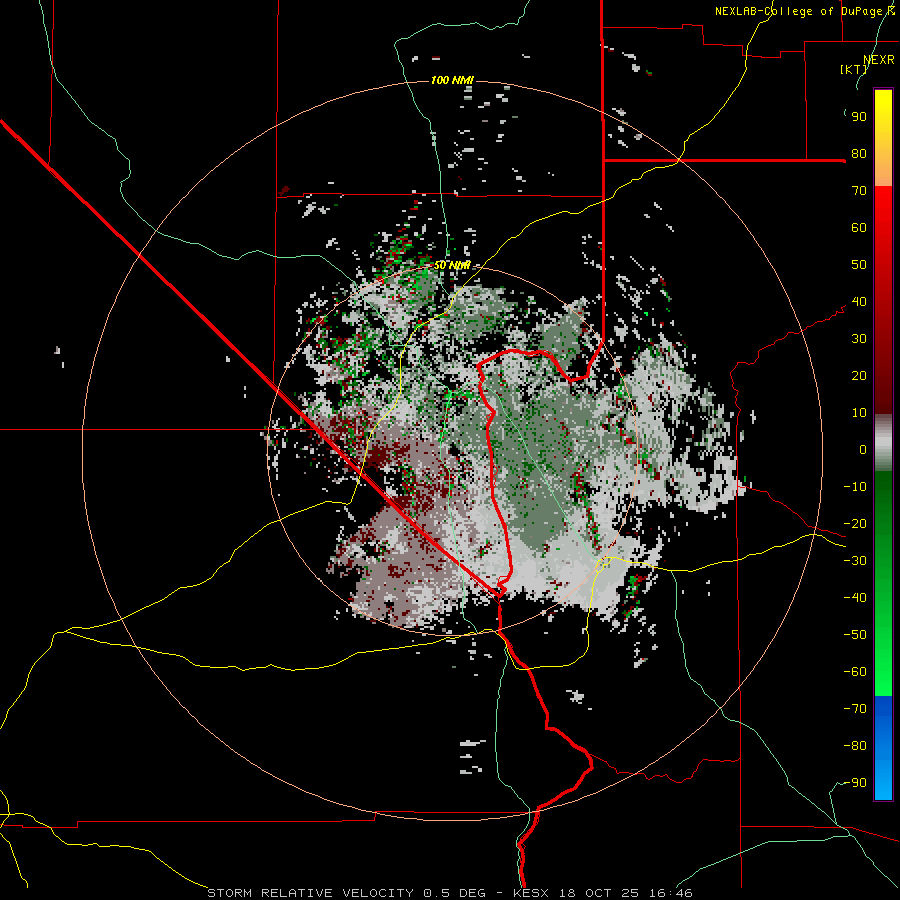Image resolution: width=900 pixels, height=900 pixels.
Task: Pick the gray zero-velocity segment of the color bar
Action: point(883,443)
